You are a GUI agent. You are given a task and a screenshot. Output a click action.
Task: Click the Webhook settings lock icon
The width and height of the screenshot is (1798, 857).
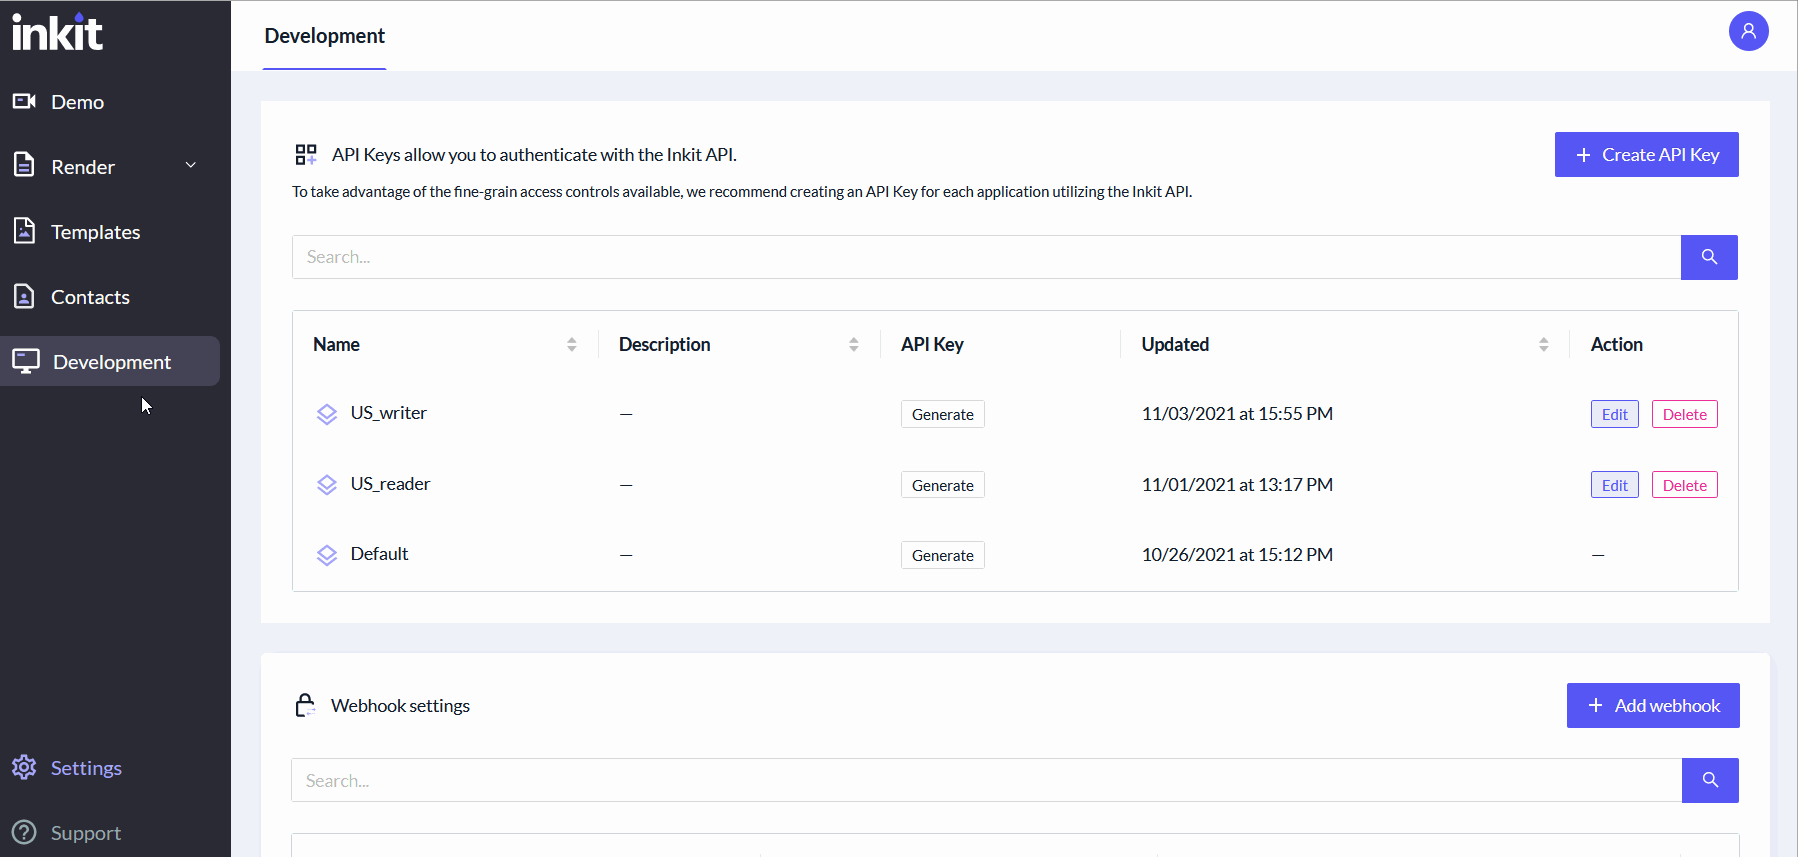coord(305,705)
